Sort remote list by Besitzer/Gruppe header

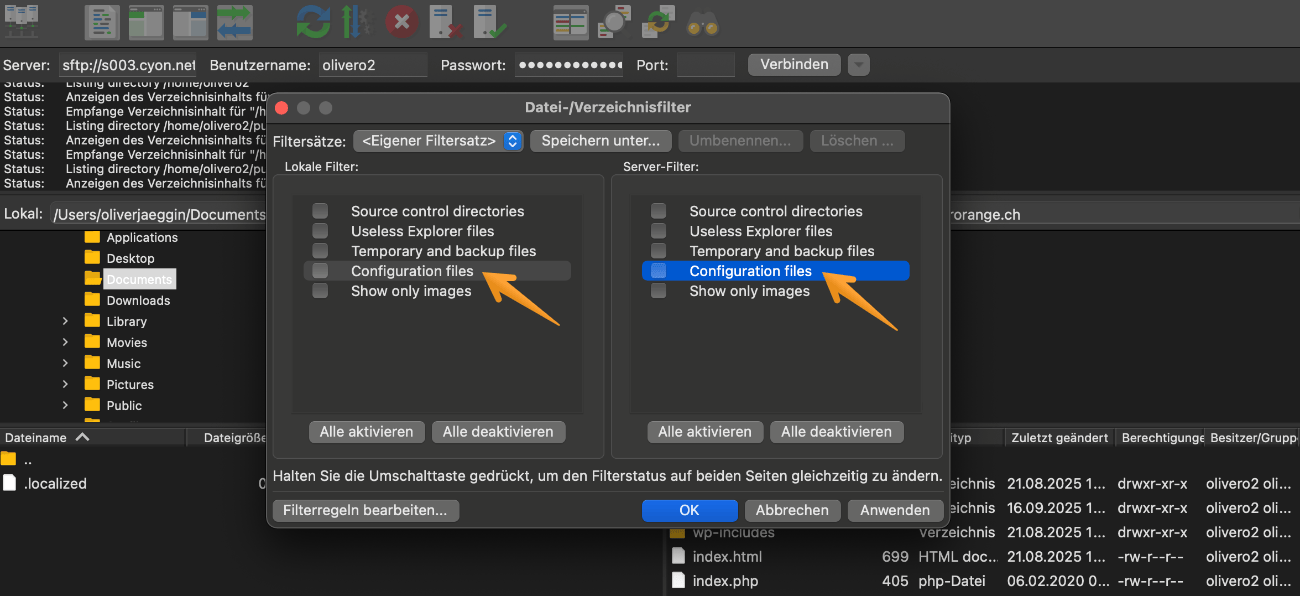tap(1253, 437)
